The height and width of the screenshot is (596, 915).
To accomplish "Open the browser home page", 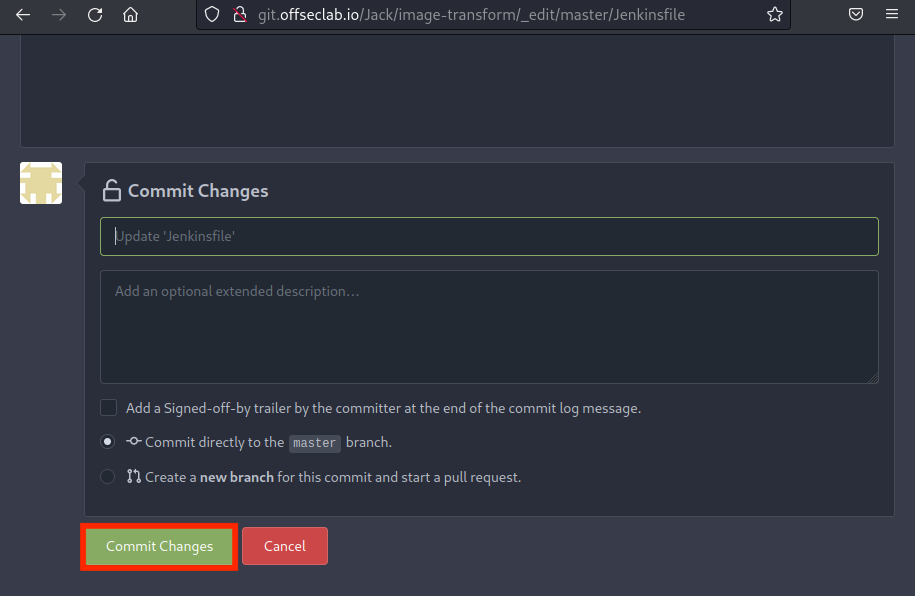I will (130, 15).
